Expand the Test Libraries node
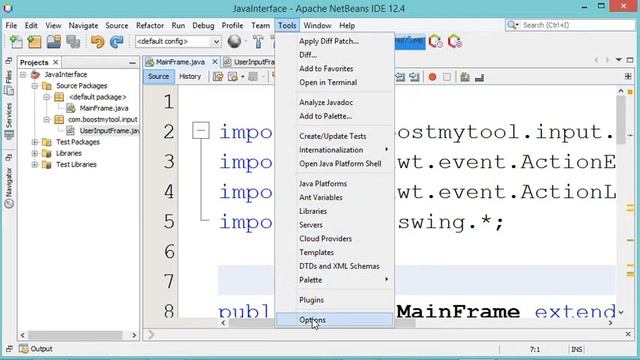Screen dimensions: 640x360 tap(35, 164)
